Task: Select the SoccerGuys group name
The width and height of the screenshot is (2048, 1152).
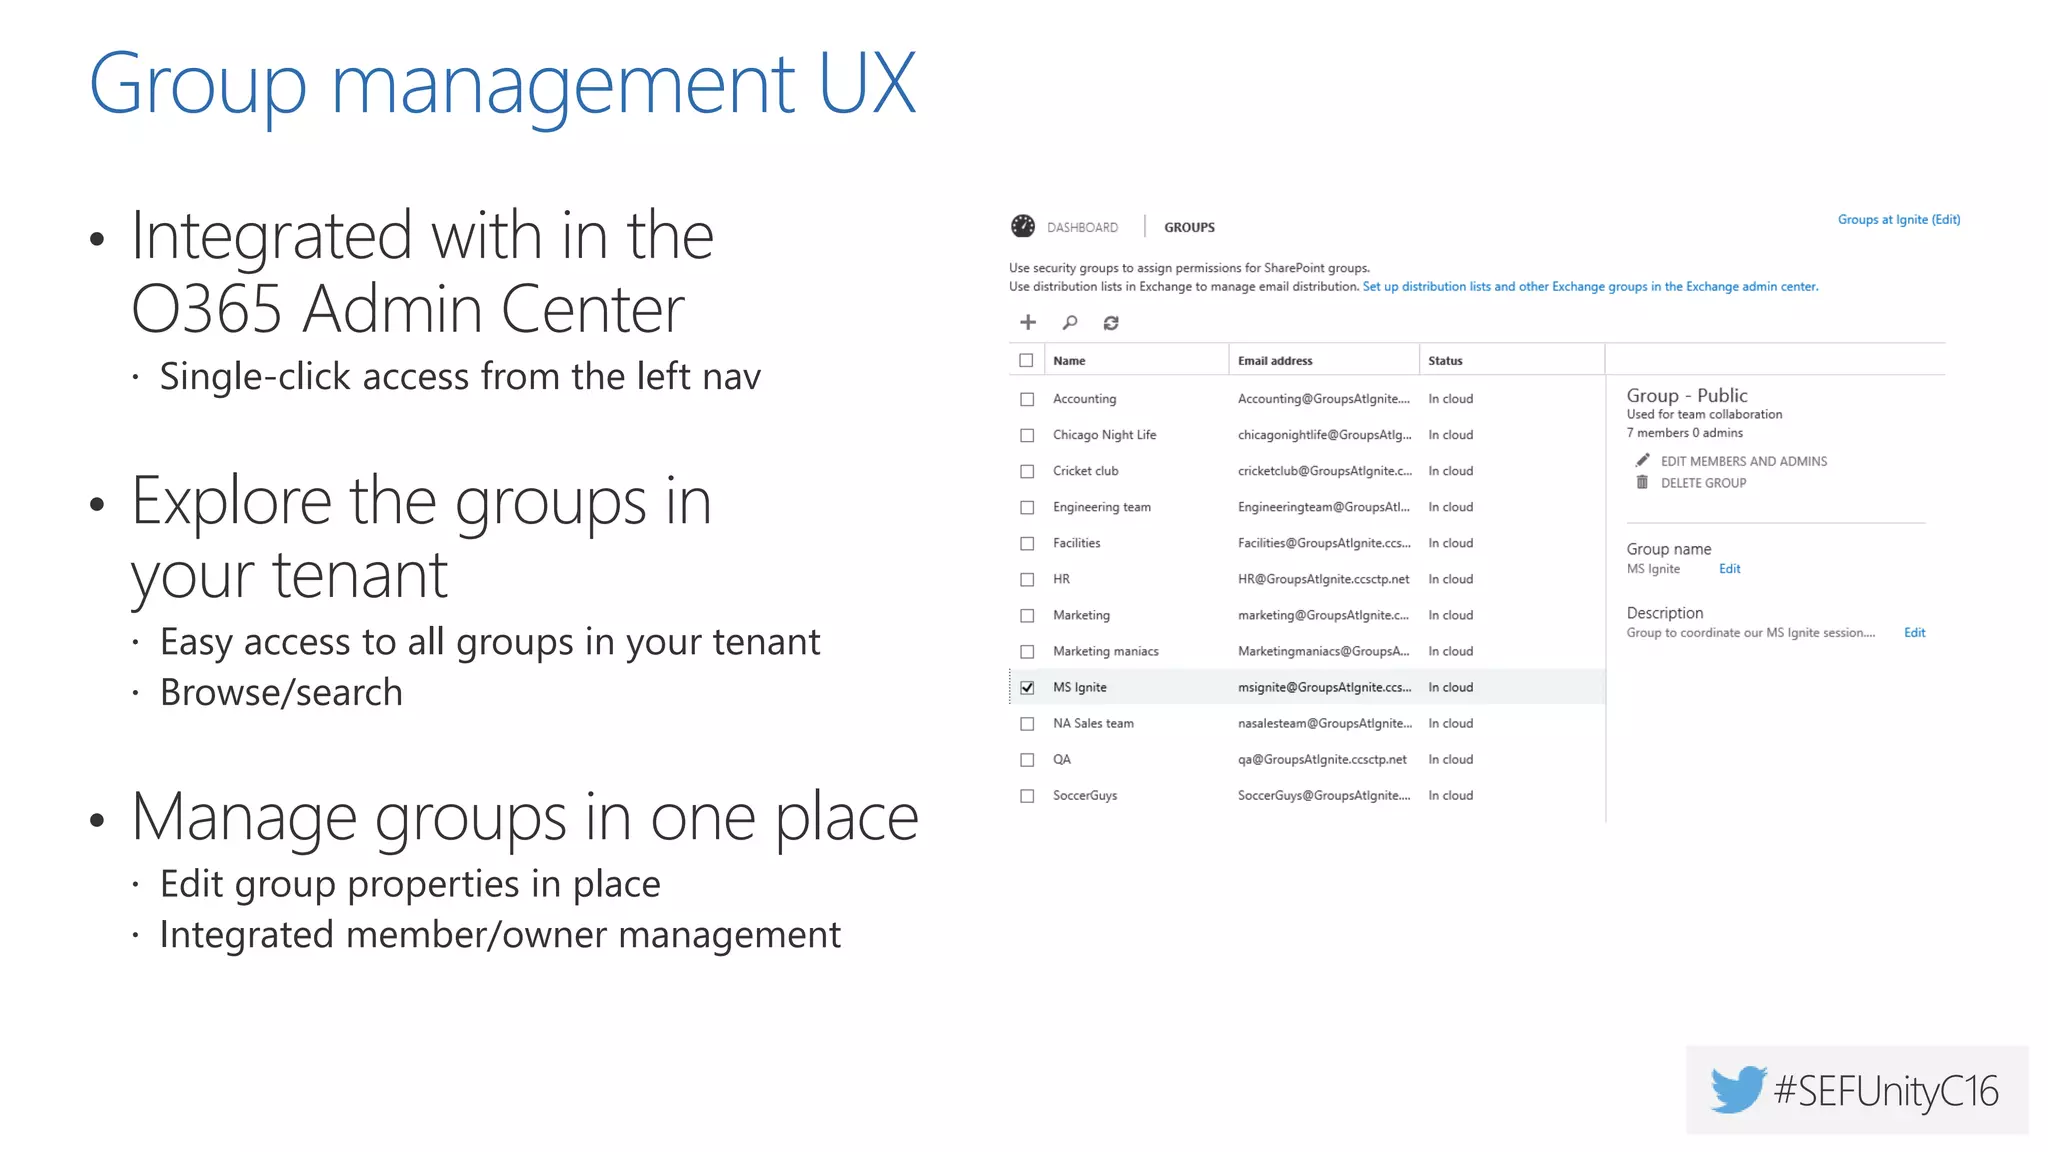Action: 1084,795
